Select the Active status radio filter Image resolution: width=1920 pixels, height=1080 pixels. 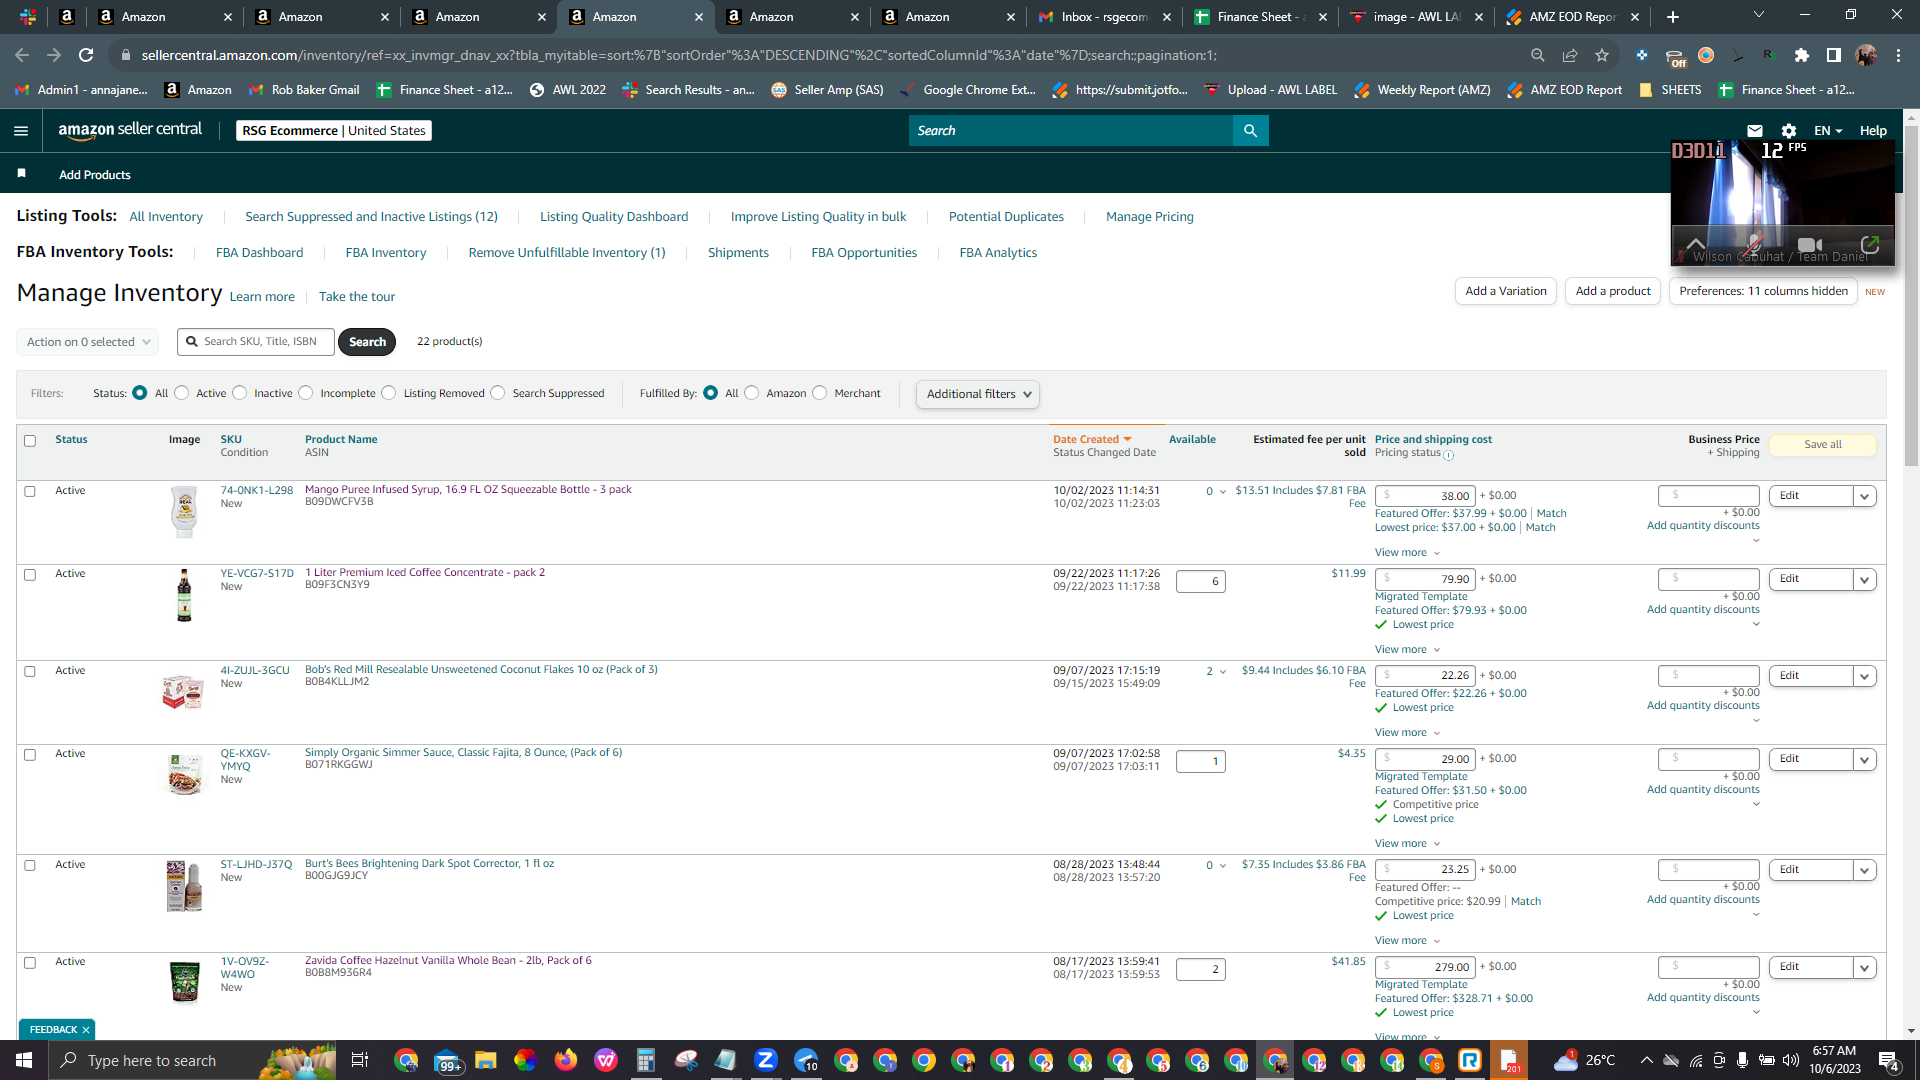[x=182, y=393]
